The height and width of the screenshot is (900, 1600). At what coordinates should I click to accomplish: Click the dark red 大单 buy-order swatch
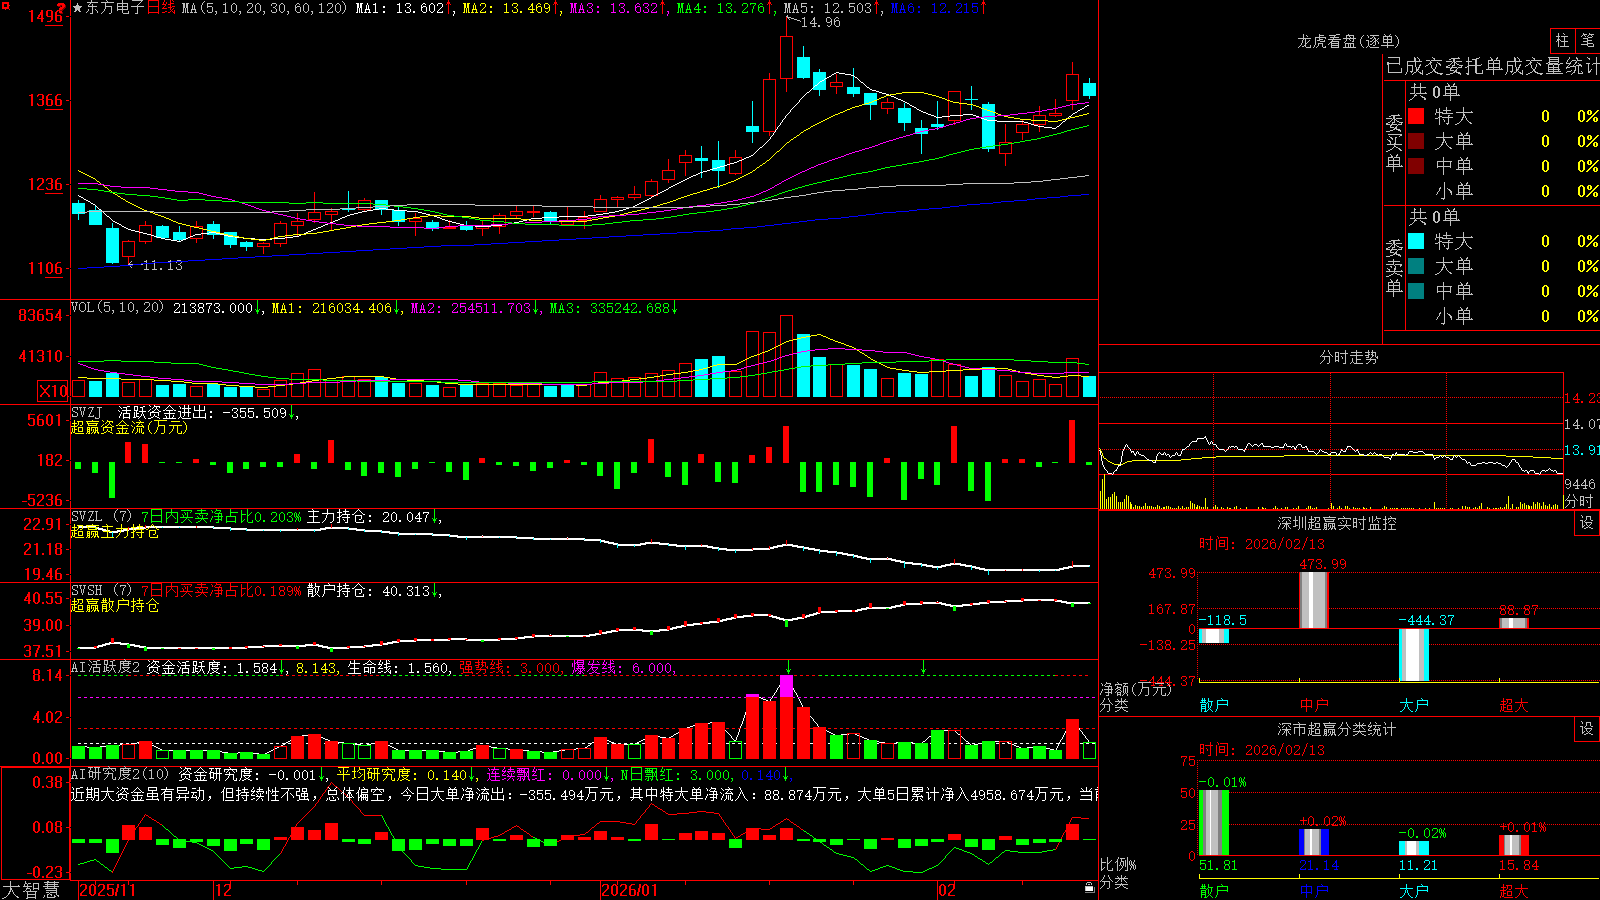pos(1416,141)
